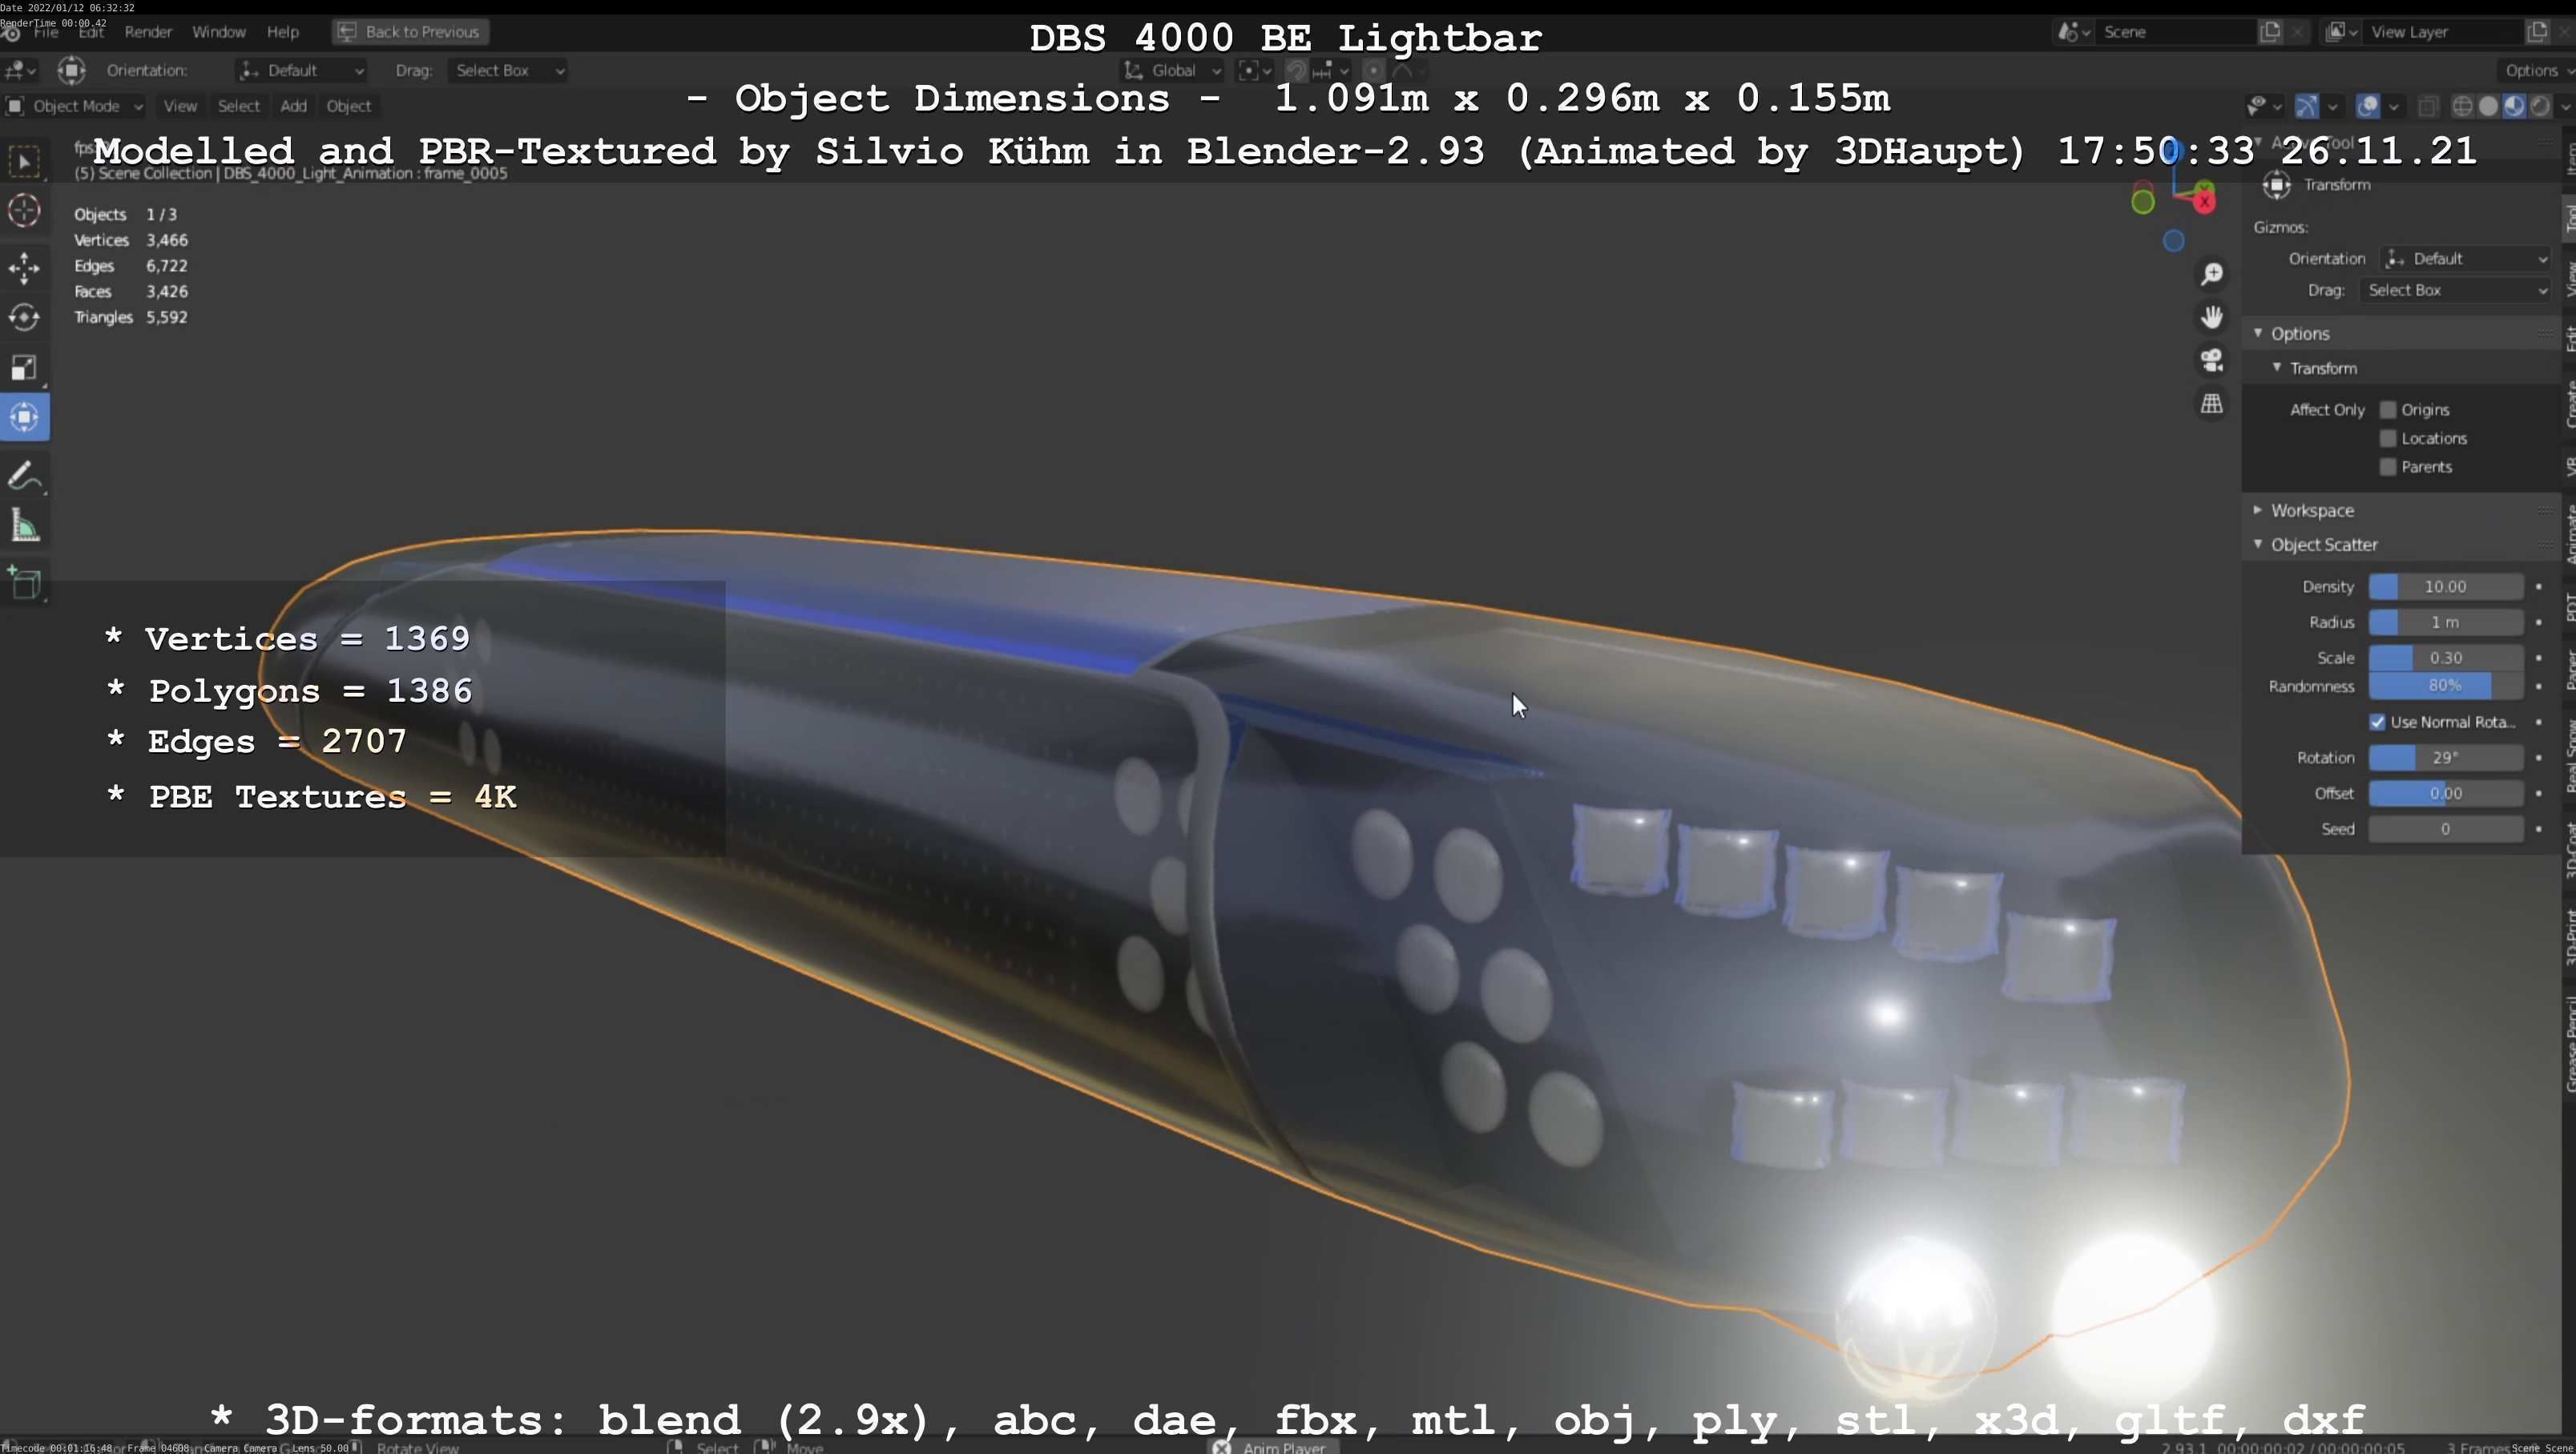This screenshot has height=1454, width=2576.
Task: Click the red X axis gizmo ball
Action: click(2205, 202)
